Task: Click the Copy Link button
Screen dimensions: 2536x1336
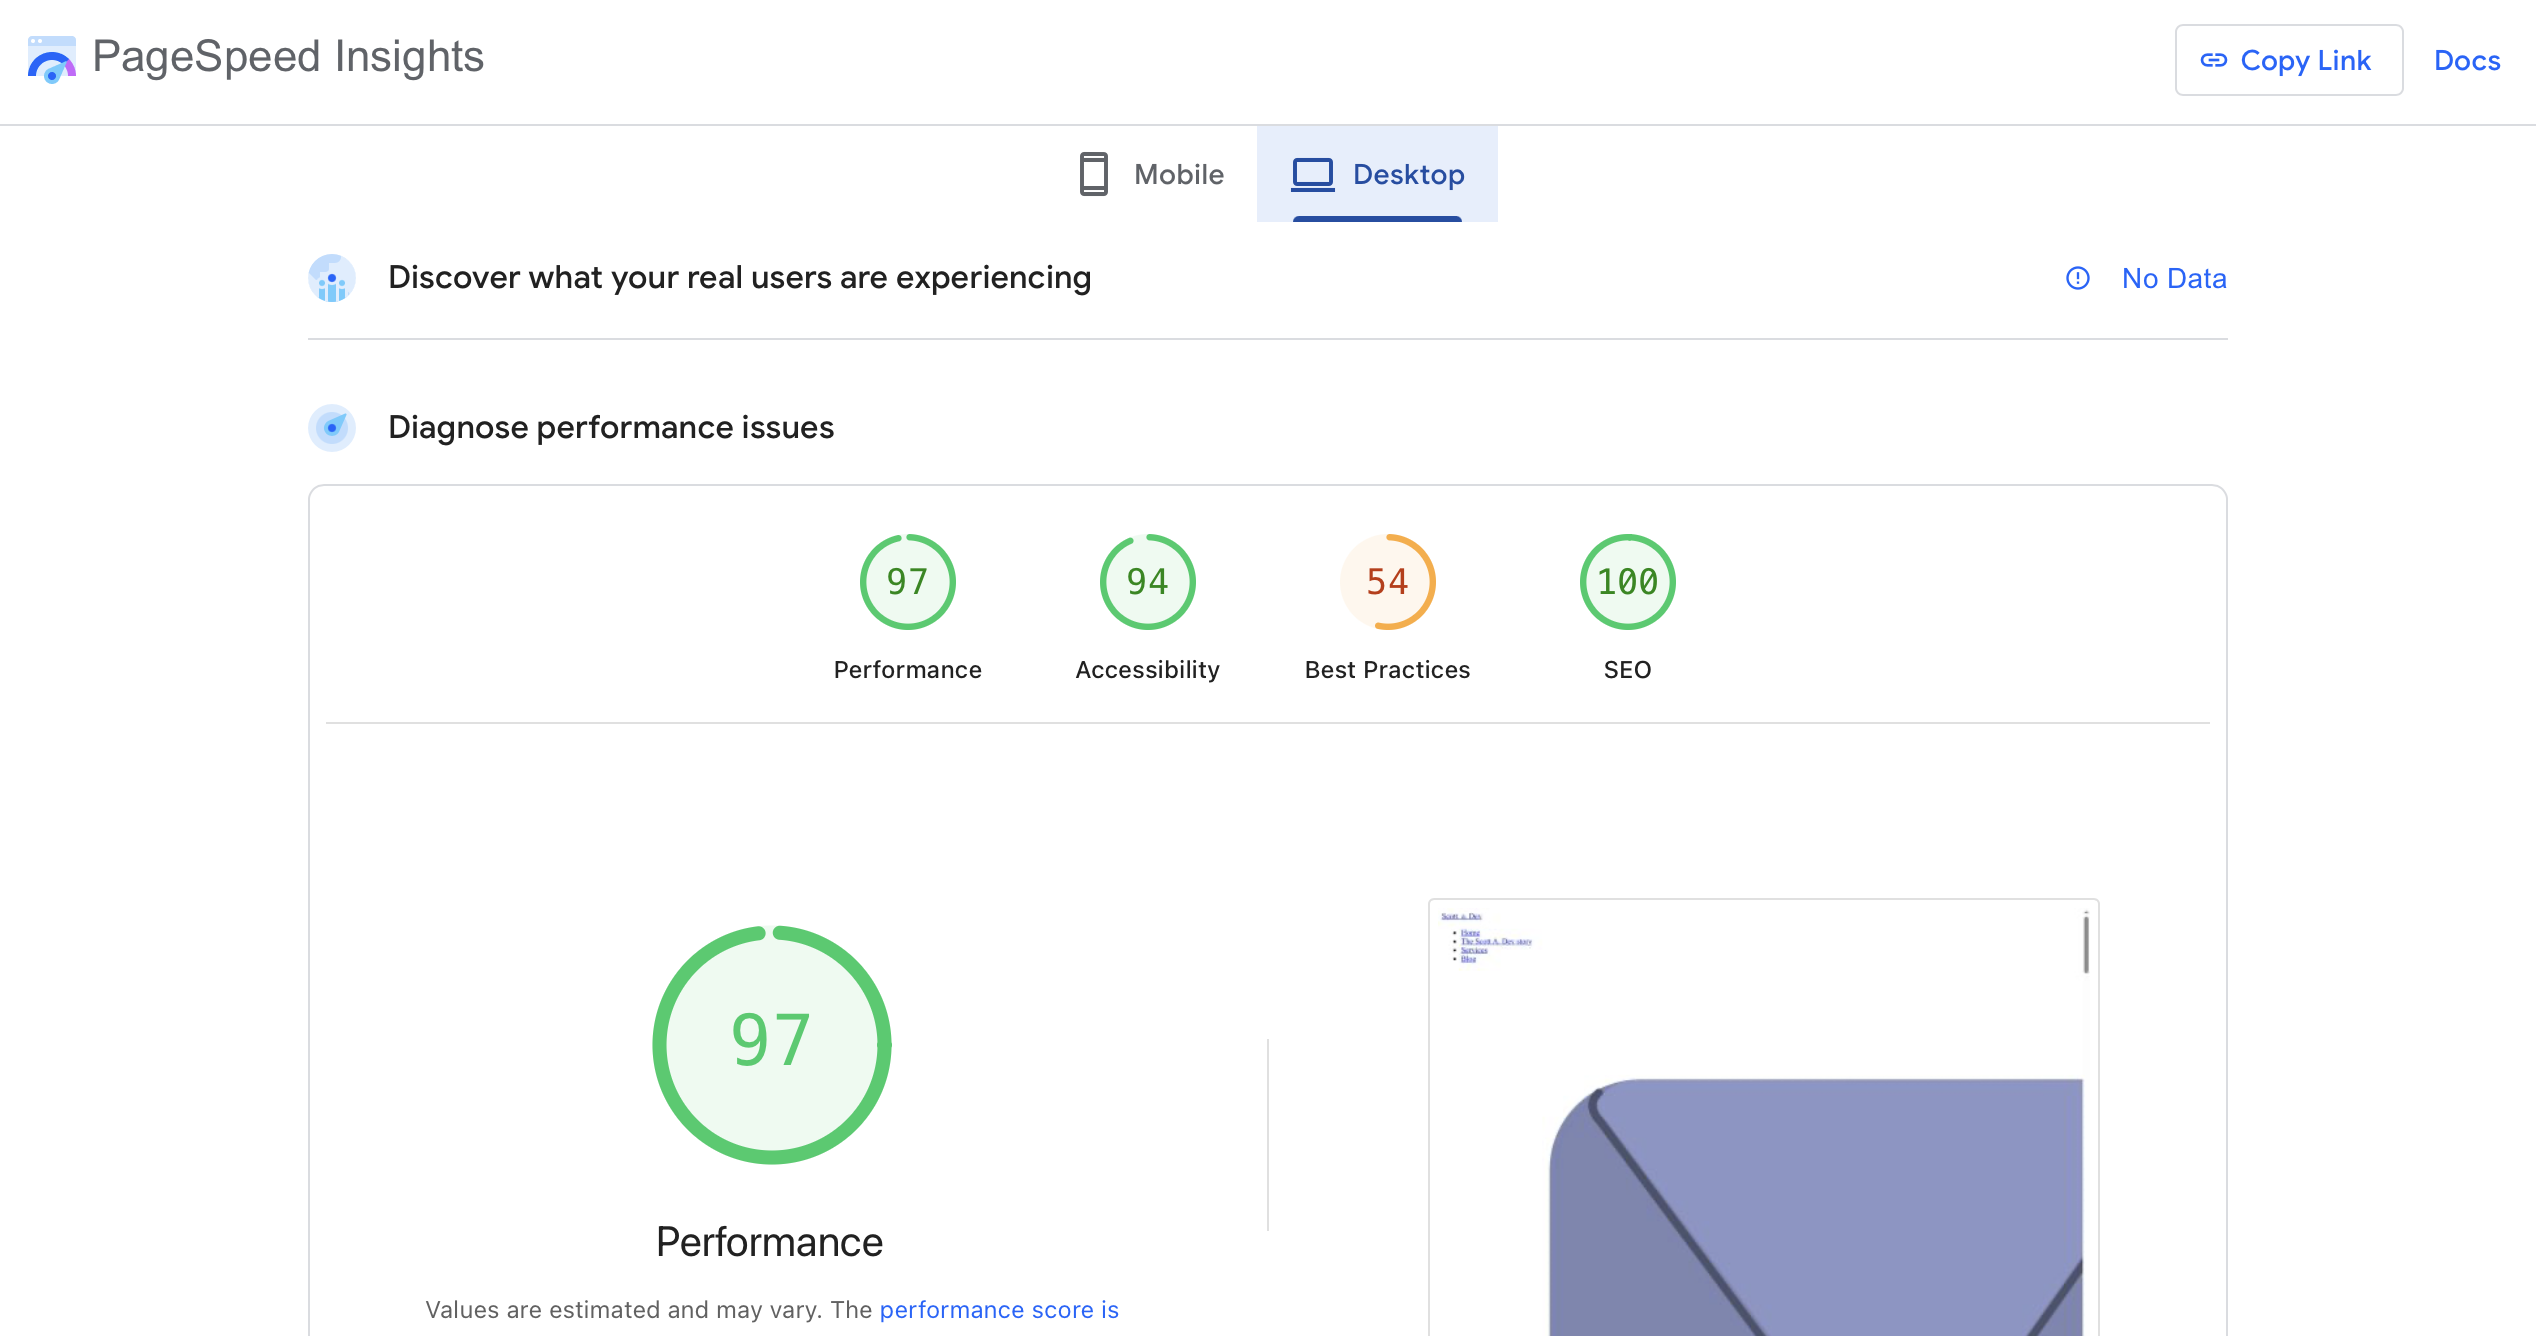Action: click(x=2290, y=60)
